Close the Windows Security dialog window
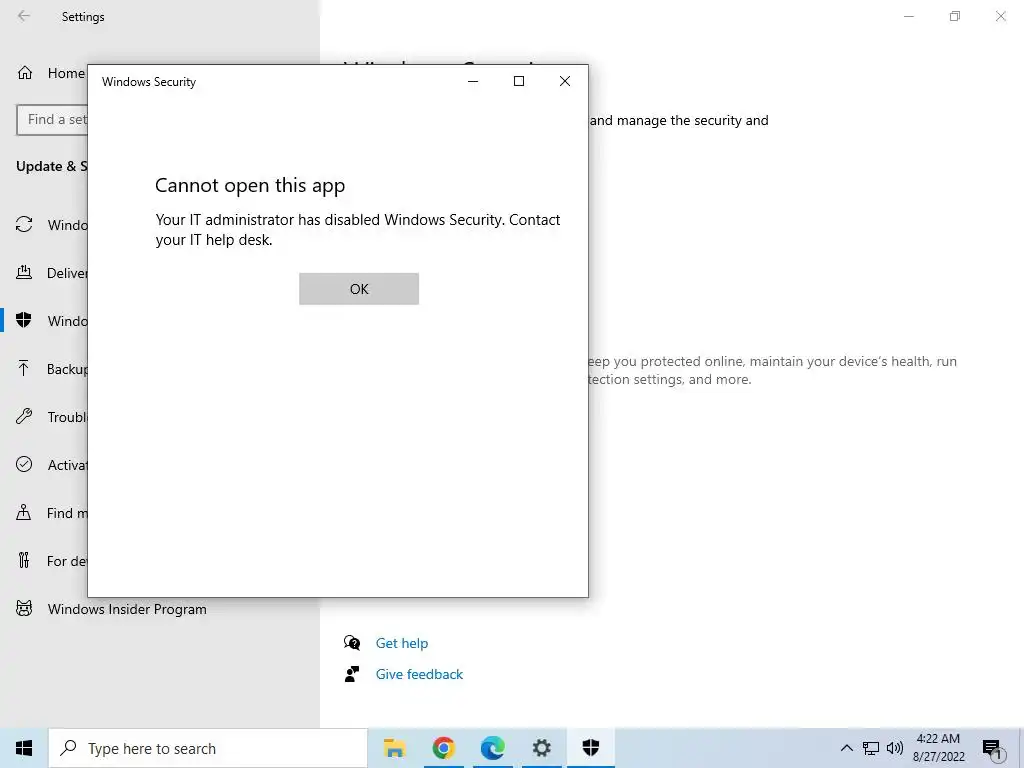Image resolution: width=1024 pixels, height=768 pixels. point(565,81)
